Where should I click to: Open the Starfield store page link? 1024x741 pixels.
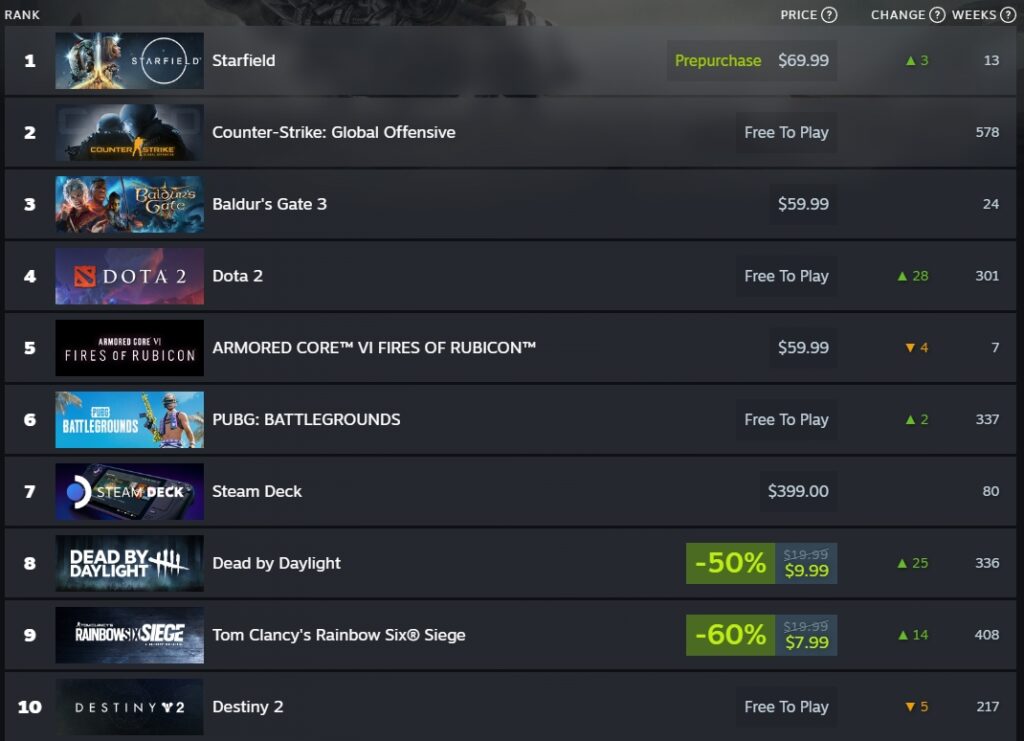pyautogui.click(x=244, y=60)
